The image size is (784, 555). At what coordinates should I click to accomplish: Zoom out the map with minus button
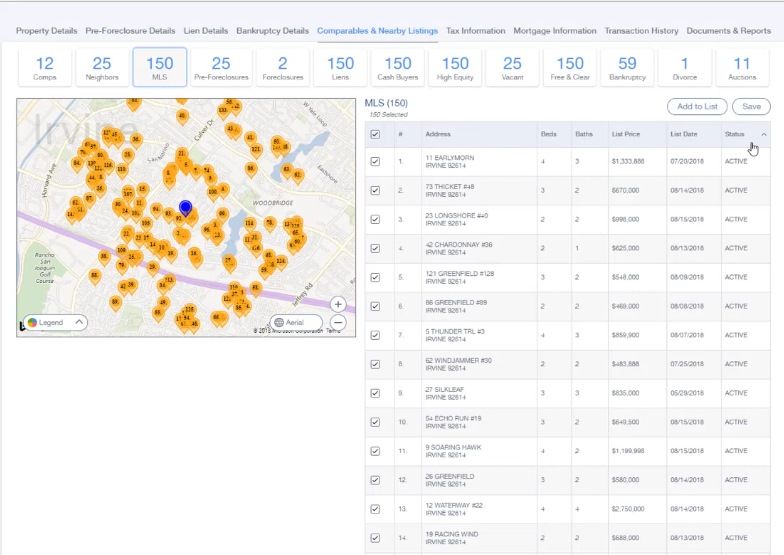point(338,322)
